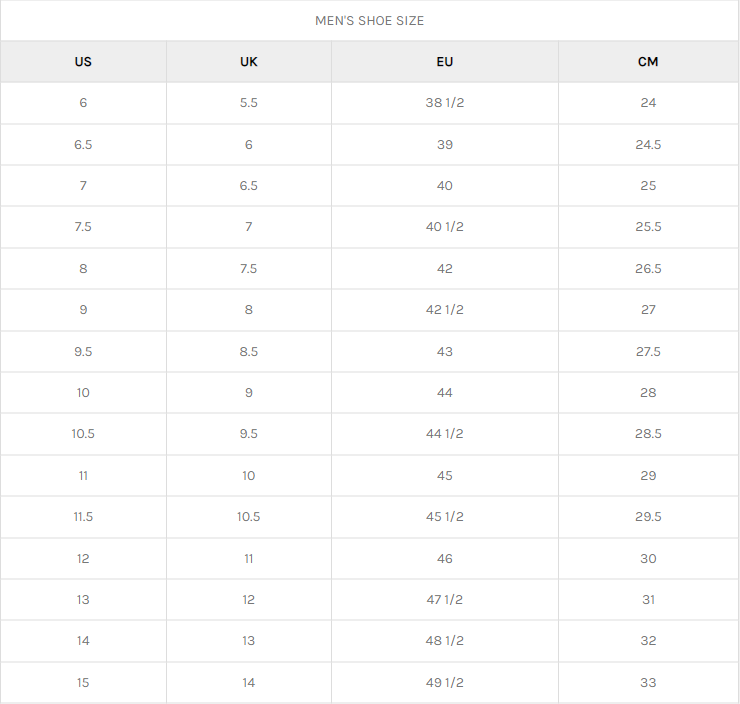The height and width of the screenshot is (704, 740).
Task: Click EU size 47 1/2 cell
Action: coord(445,600)
